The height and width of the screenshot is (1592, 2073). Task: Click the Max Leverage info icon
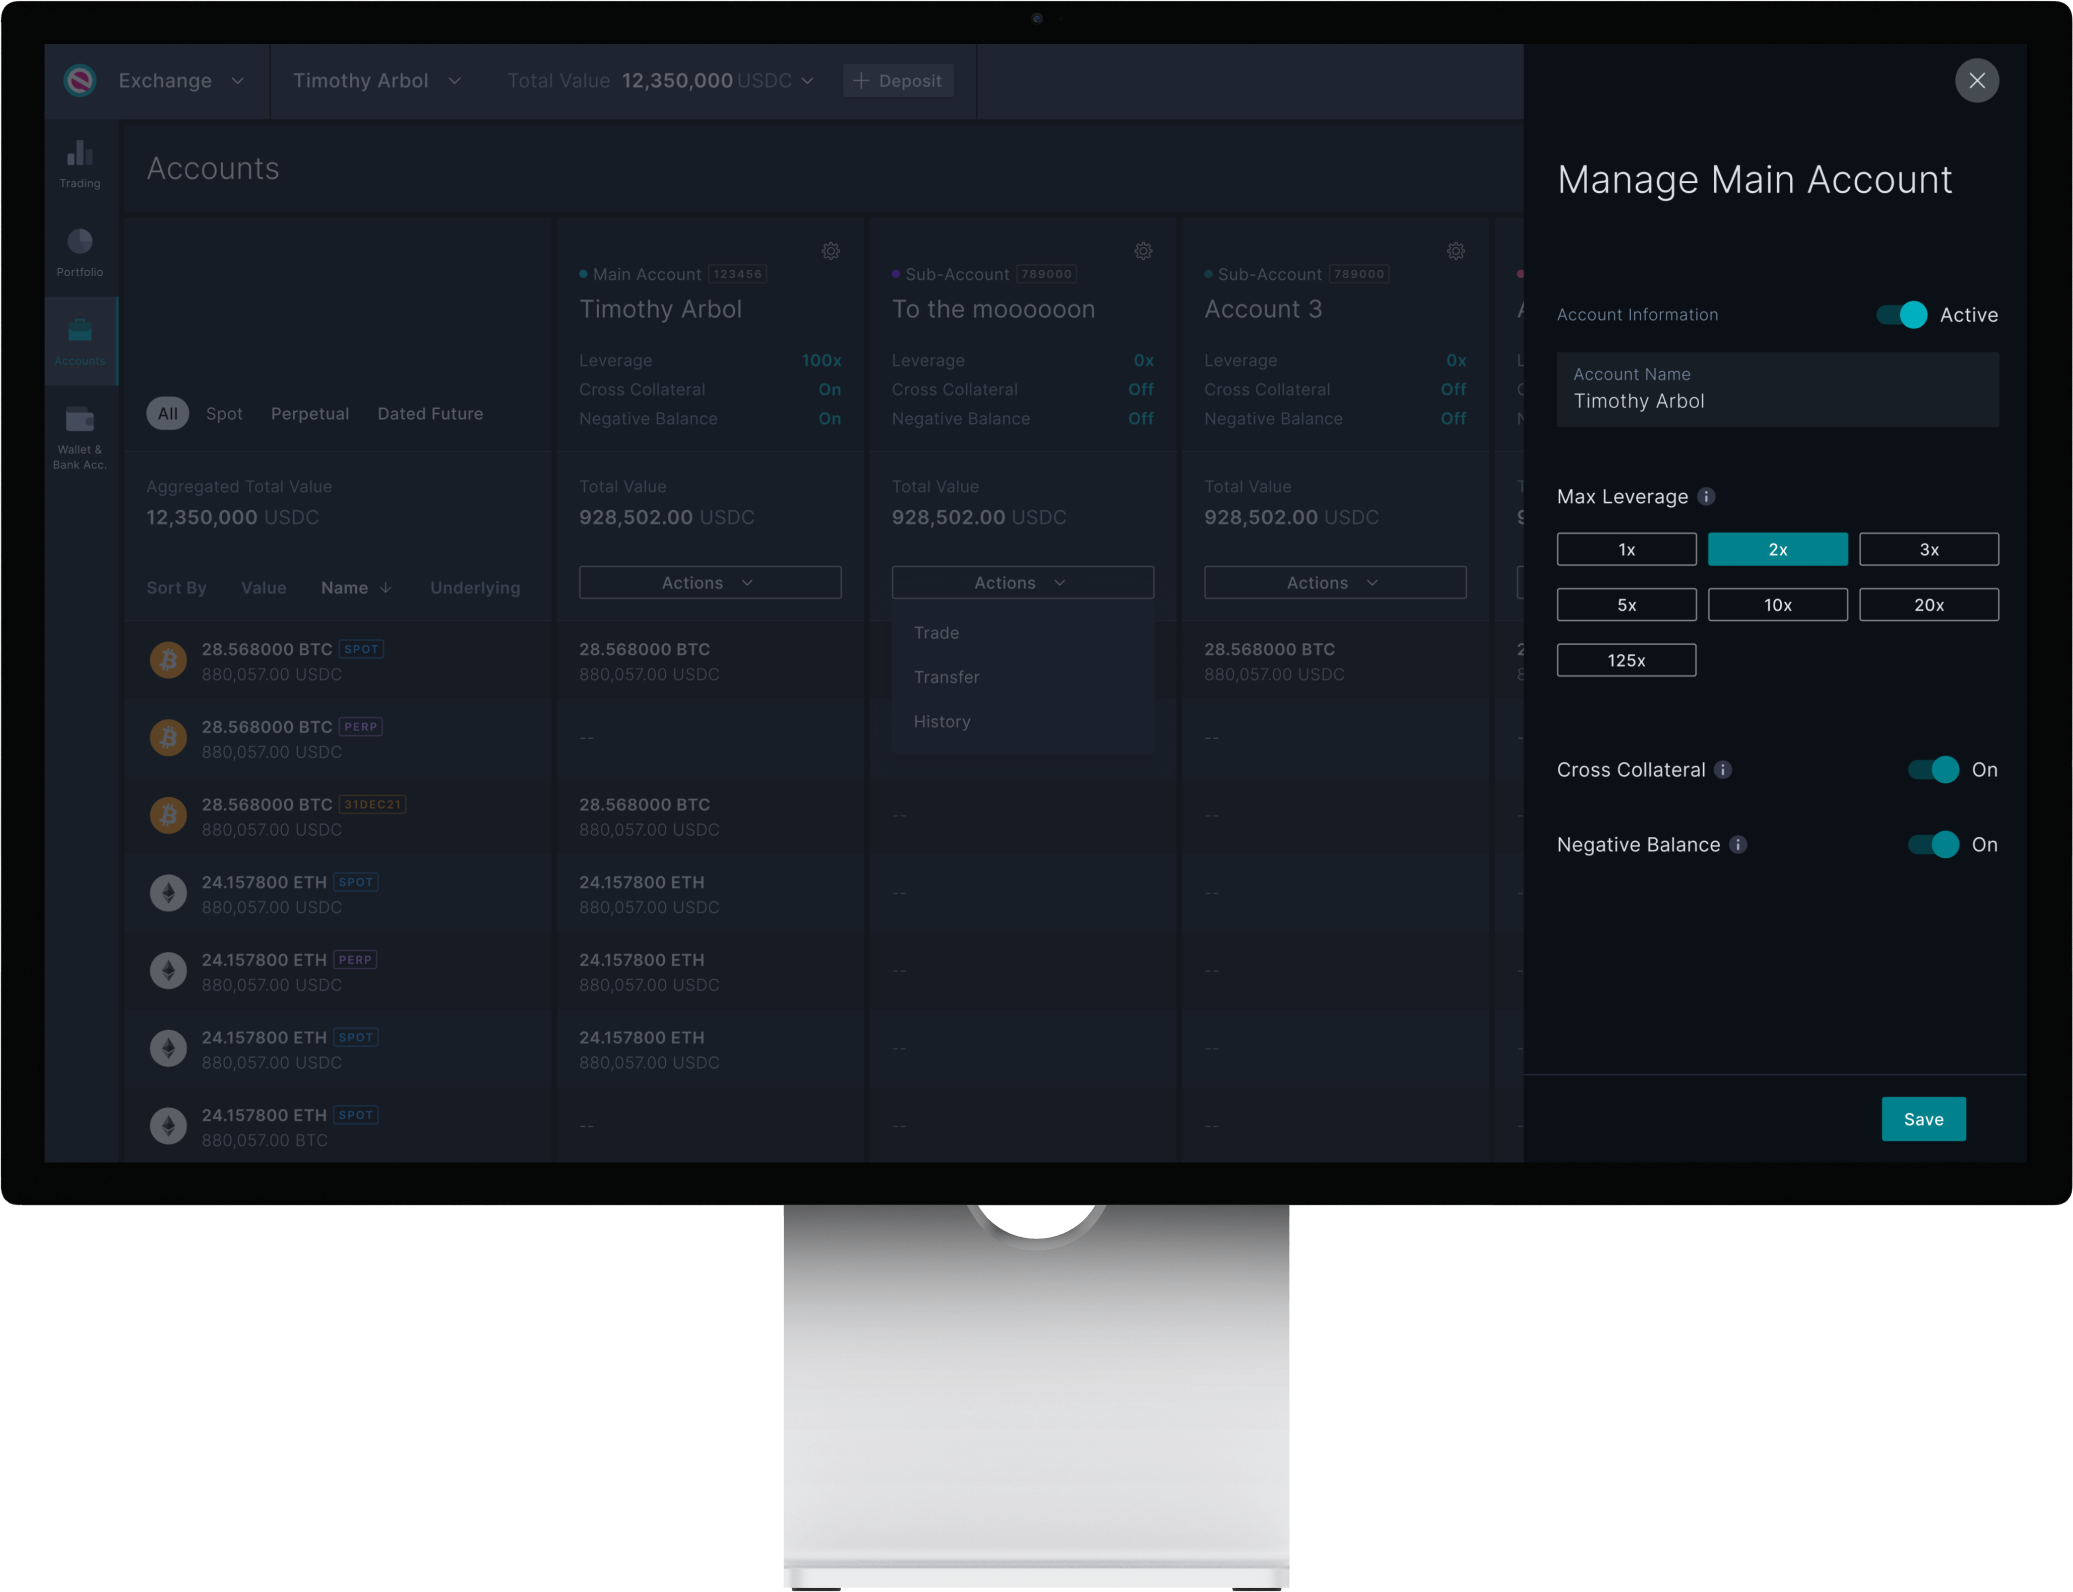(1706, 497)
